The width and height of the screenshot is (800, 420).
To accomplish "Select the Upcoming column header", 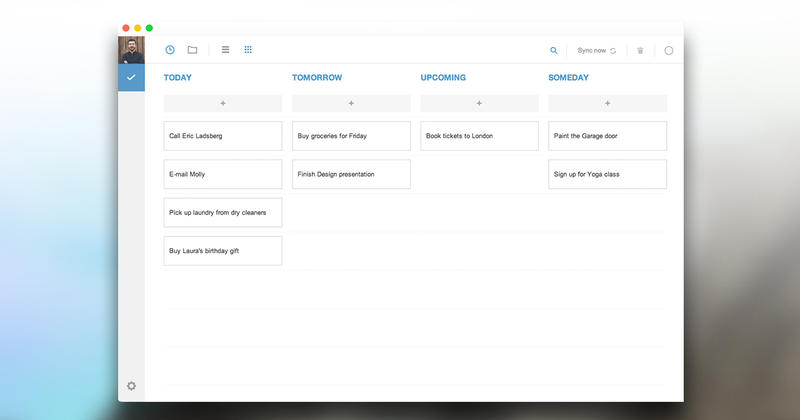I will pyautogui.click(x=443, y=78).
